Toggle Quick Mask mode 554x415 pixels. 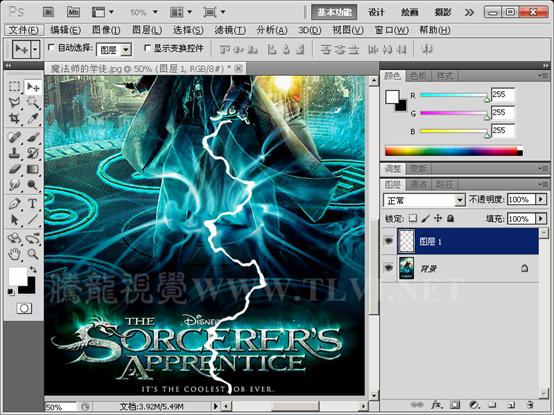24,308
